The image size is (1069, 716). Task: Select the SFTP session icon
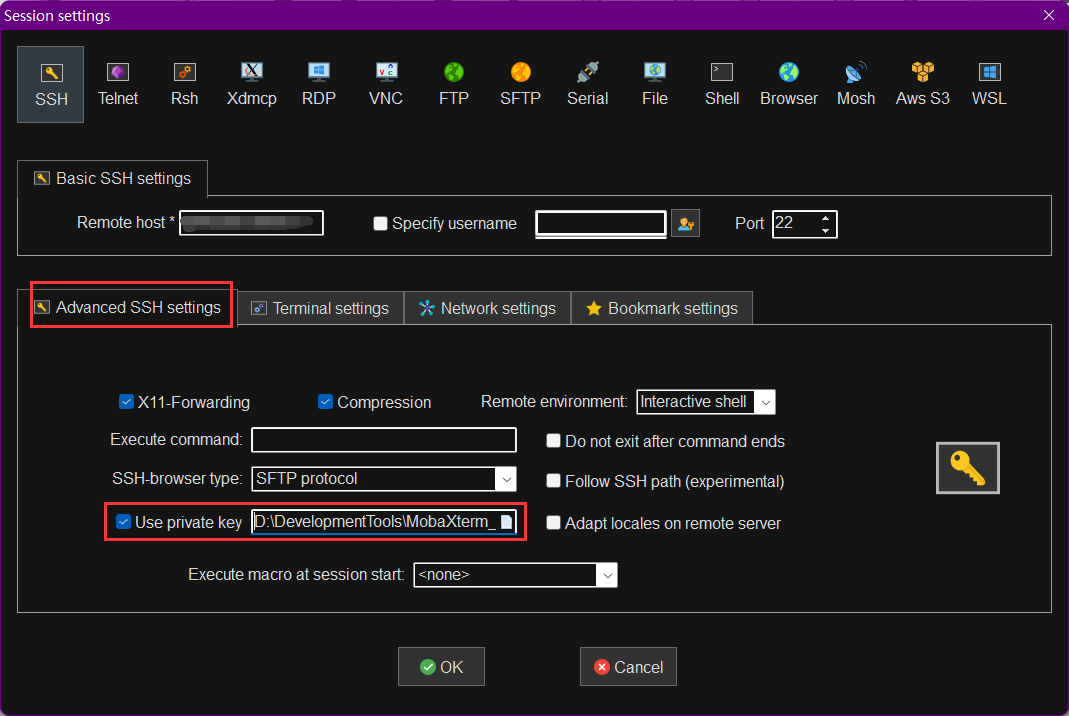point(520,85)
